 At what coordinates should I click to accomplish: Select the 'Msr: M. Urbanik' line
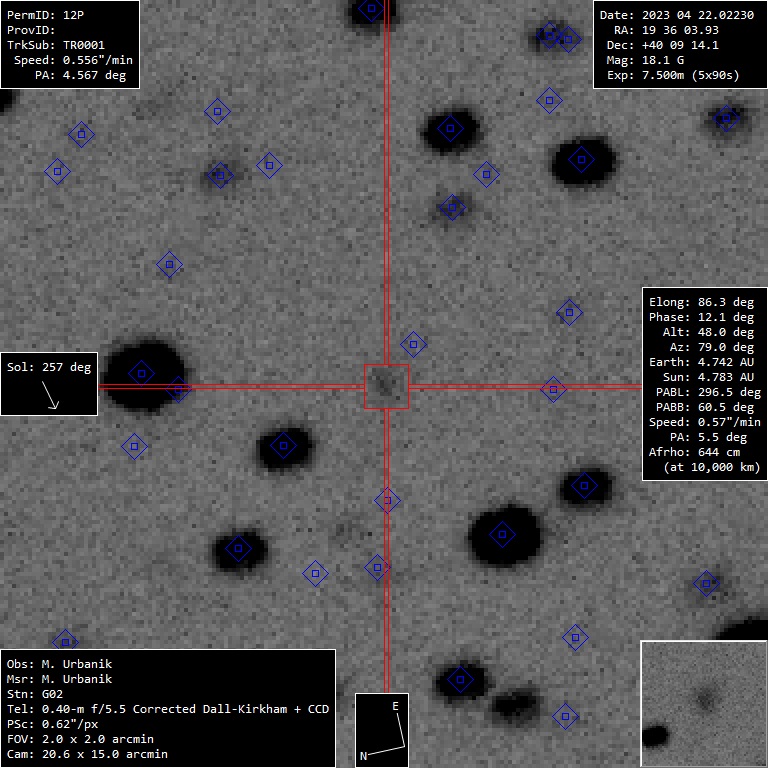click(x=59, y=679)
